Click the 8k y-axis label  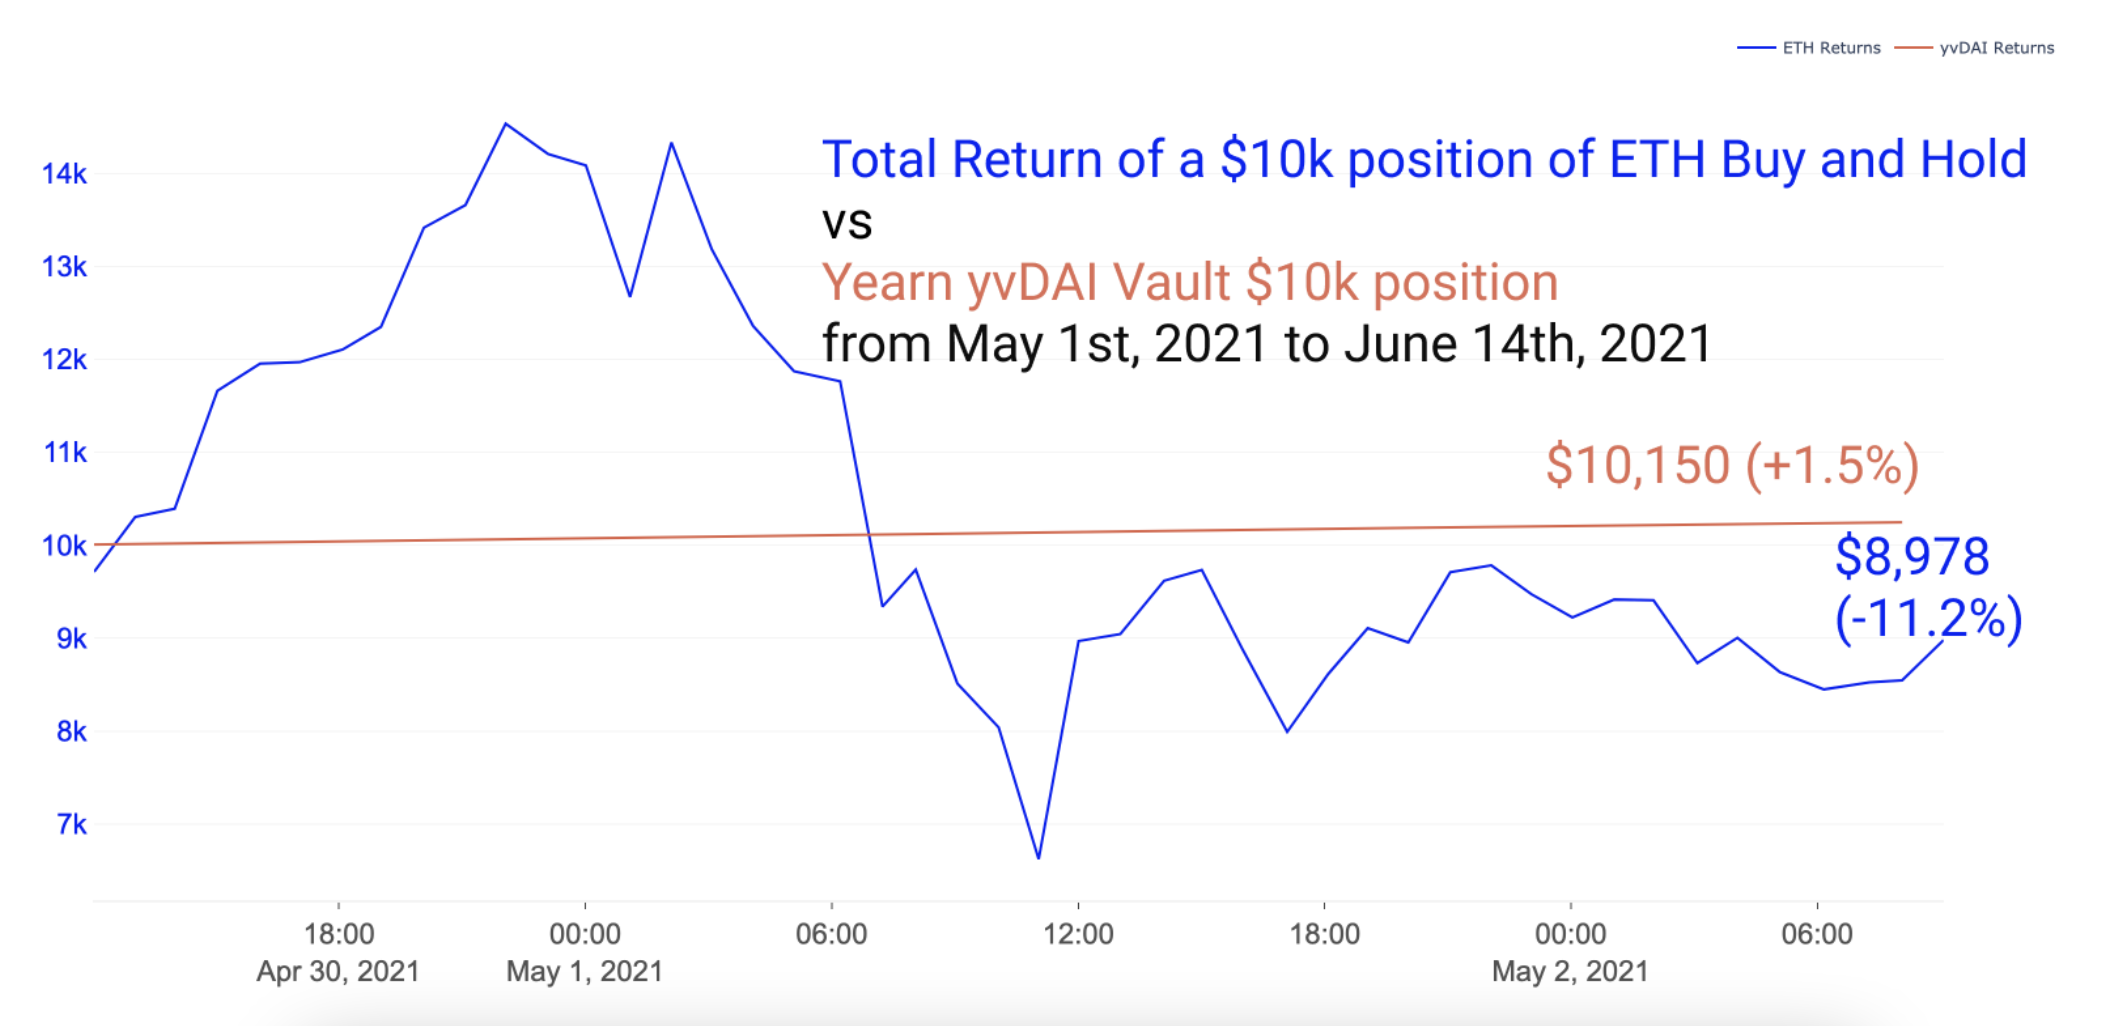tap(71, 732)
